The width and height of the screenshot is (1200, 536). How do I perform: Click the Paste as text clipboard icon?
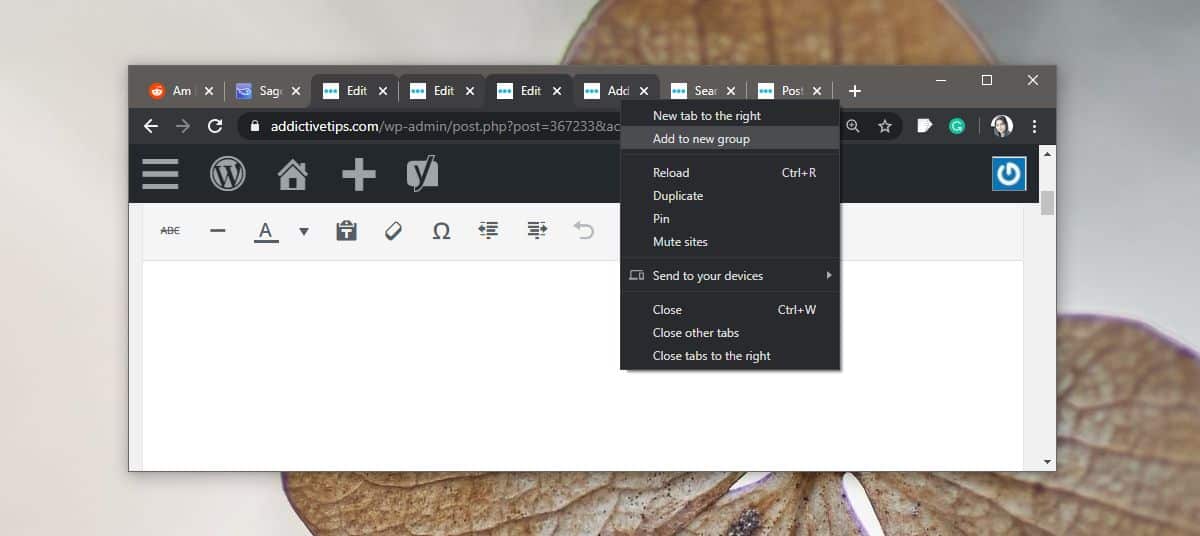point(346,230)
